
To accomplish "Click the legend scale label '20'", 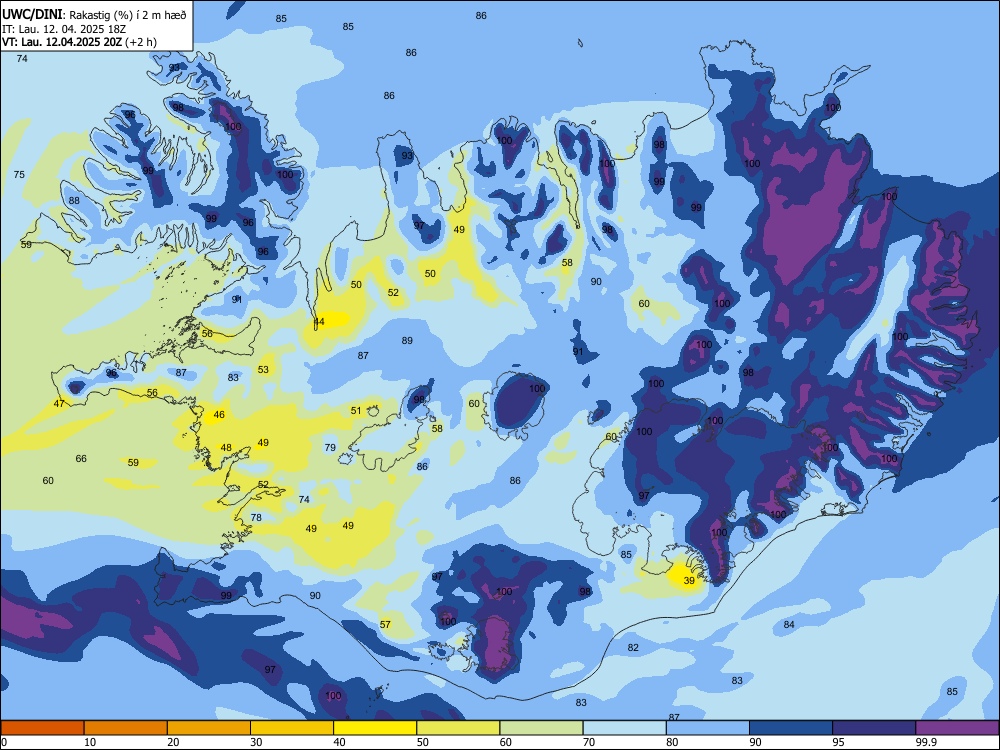I will tap(173, 742).
